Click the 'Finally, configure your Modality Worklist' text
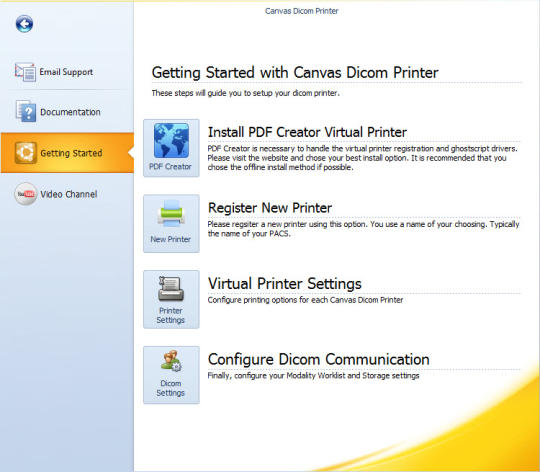Screen dimensions: 540x472 pyautogui.click(x=313, y=376)
